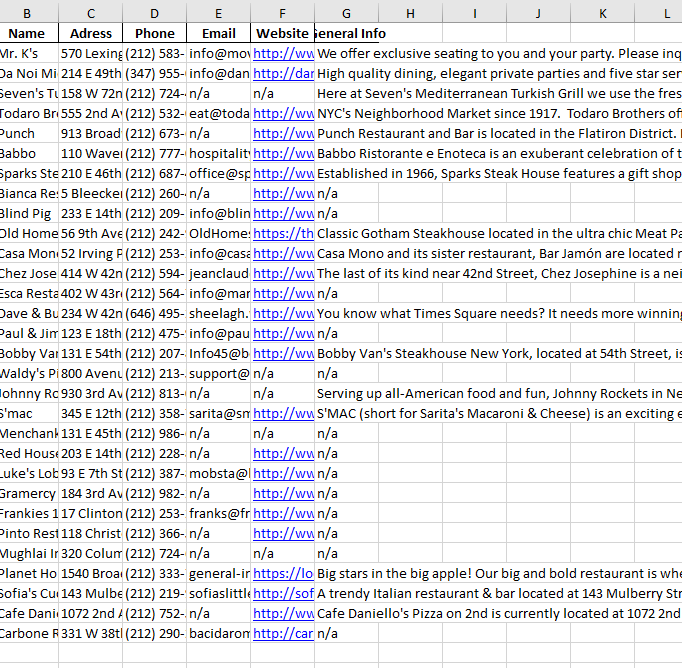
Task: Click the General Info header cell
Action: coord(346,33)
